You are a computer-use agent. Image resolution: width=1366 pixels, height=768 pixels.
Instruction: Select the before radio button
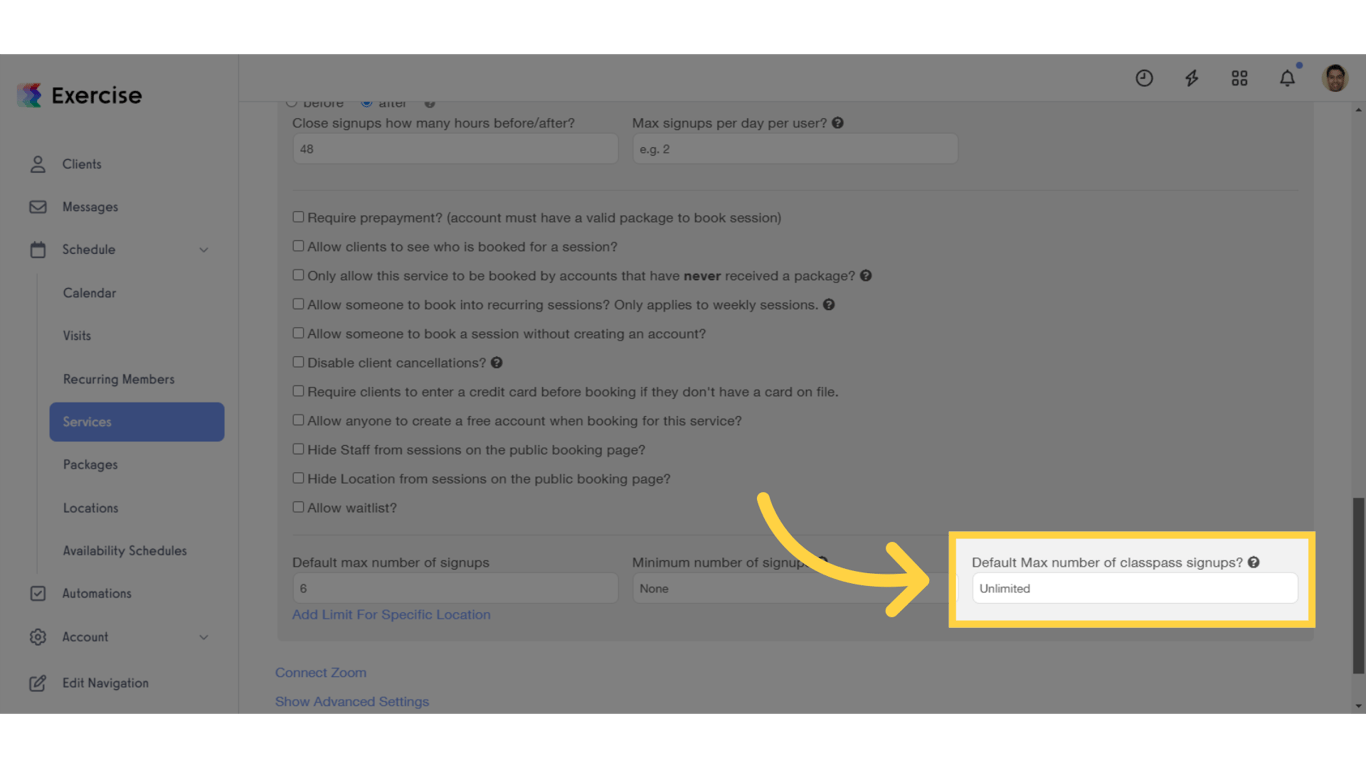tap(290, 102)
